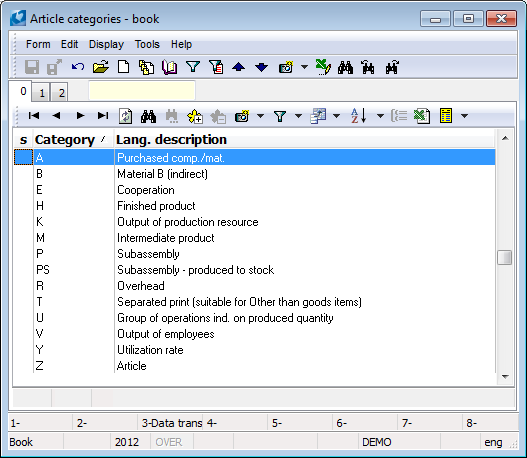Select the Utilization rate row
Image resolution: width=527 pixels, height=458 pixels.
[x=254, y=350]
